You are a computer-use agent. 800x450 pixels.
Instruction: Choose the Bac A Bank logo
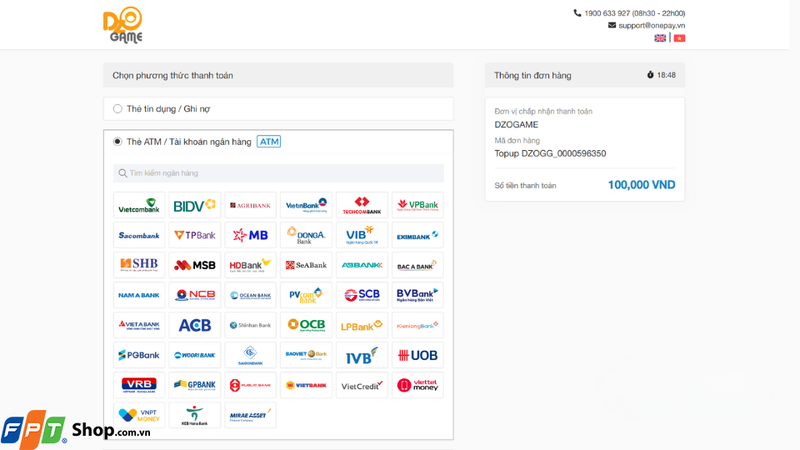pyautogui.click(x=417, y=265)
